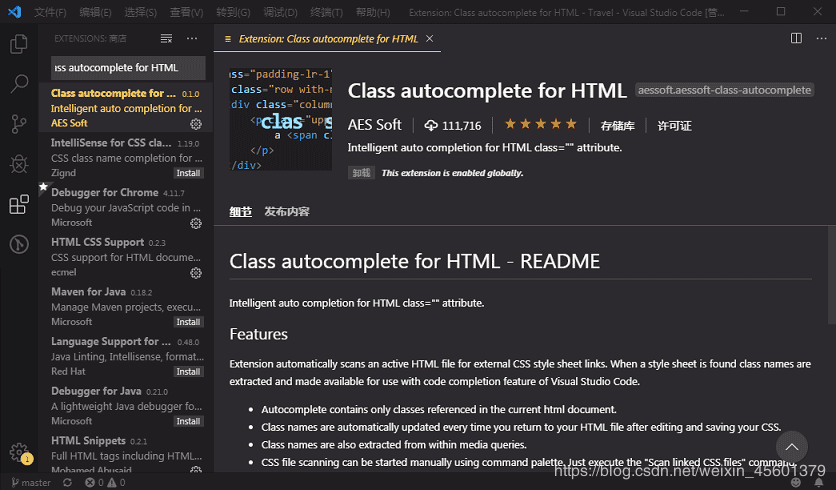Open the 存储库 repository link
The width and height of the screenshot is (836, 490).
coord(617,126)
